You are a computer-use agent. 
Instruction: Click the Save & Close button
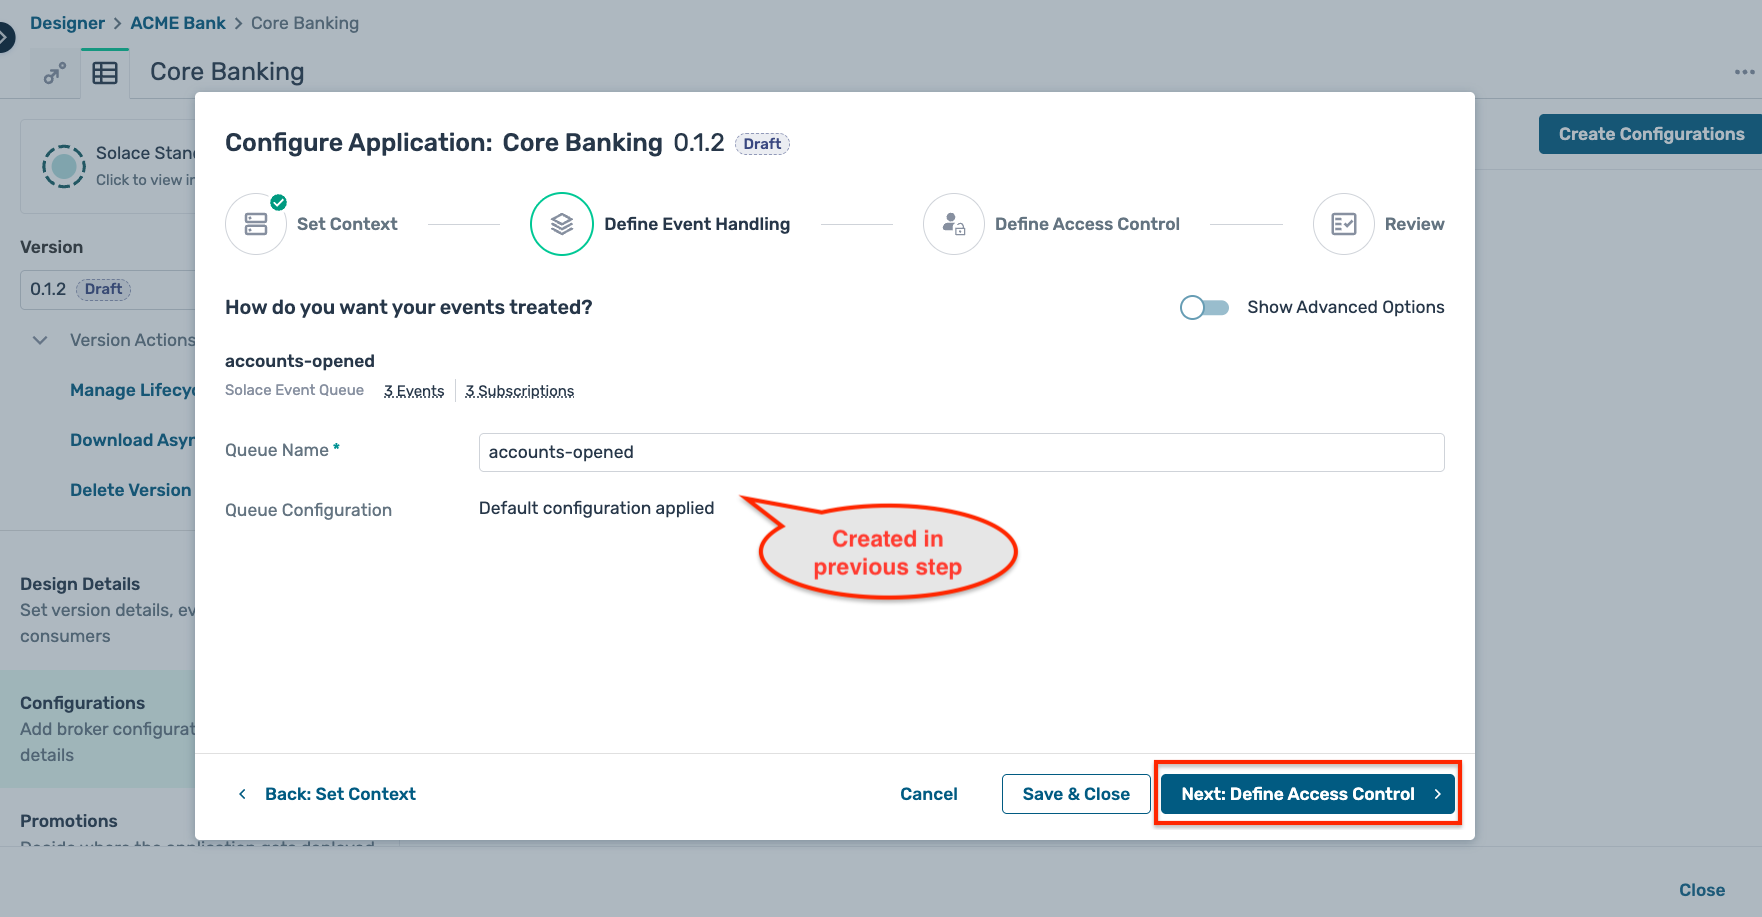(x=1075, y=793)
